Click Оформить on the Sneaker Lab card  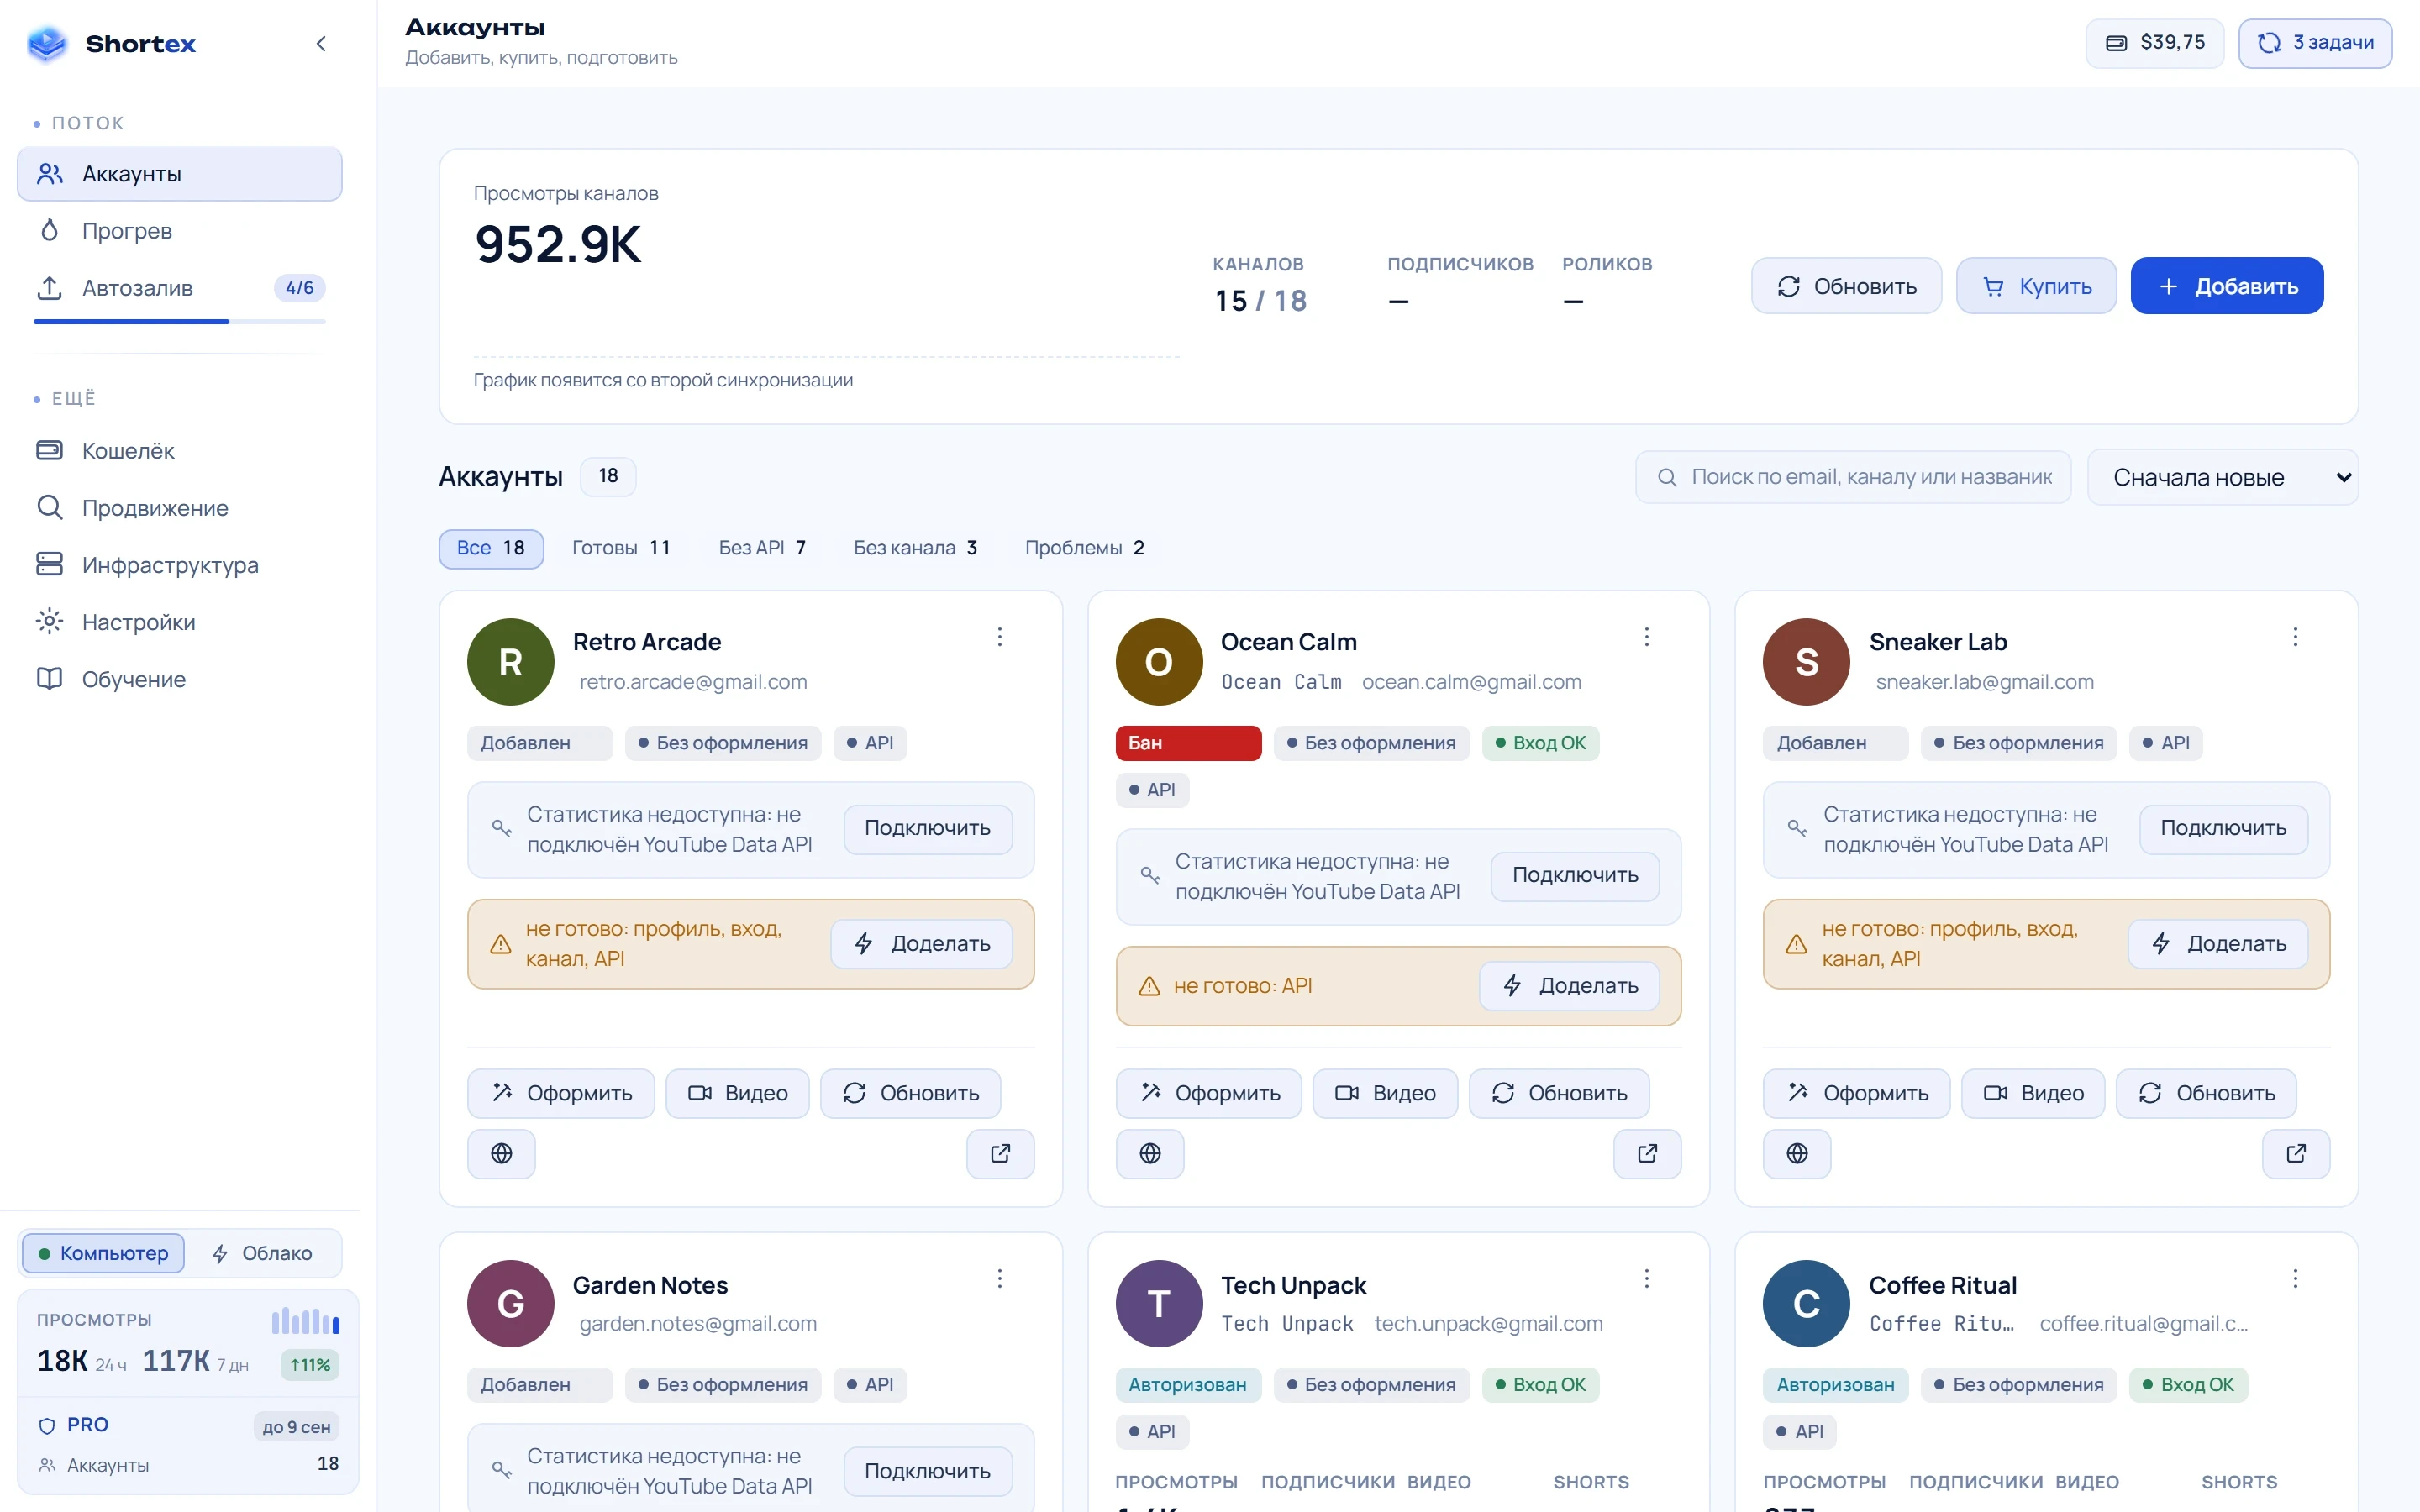coord(1856,1094)
